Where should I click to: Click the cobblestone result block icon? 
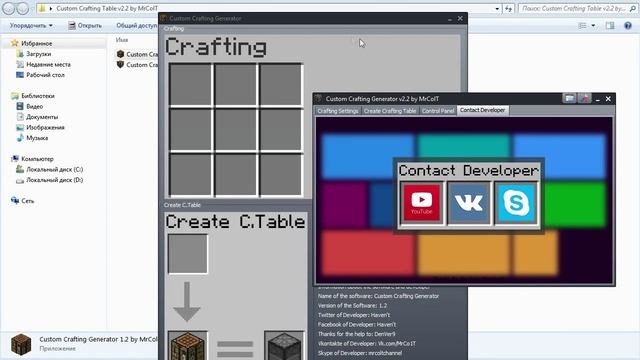click(284, 346)
